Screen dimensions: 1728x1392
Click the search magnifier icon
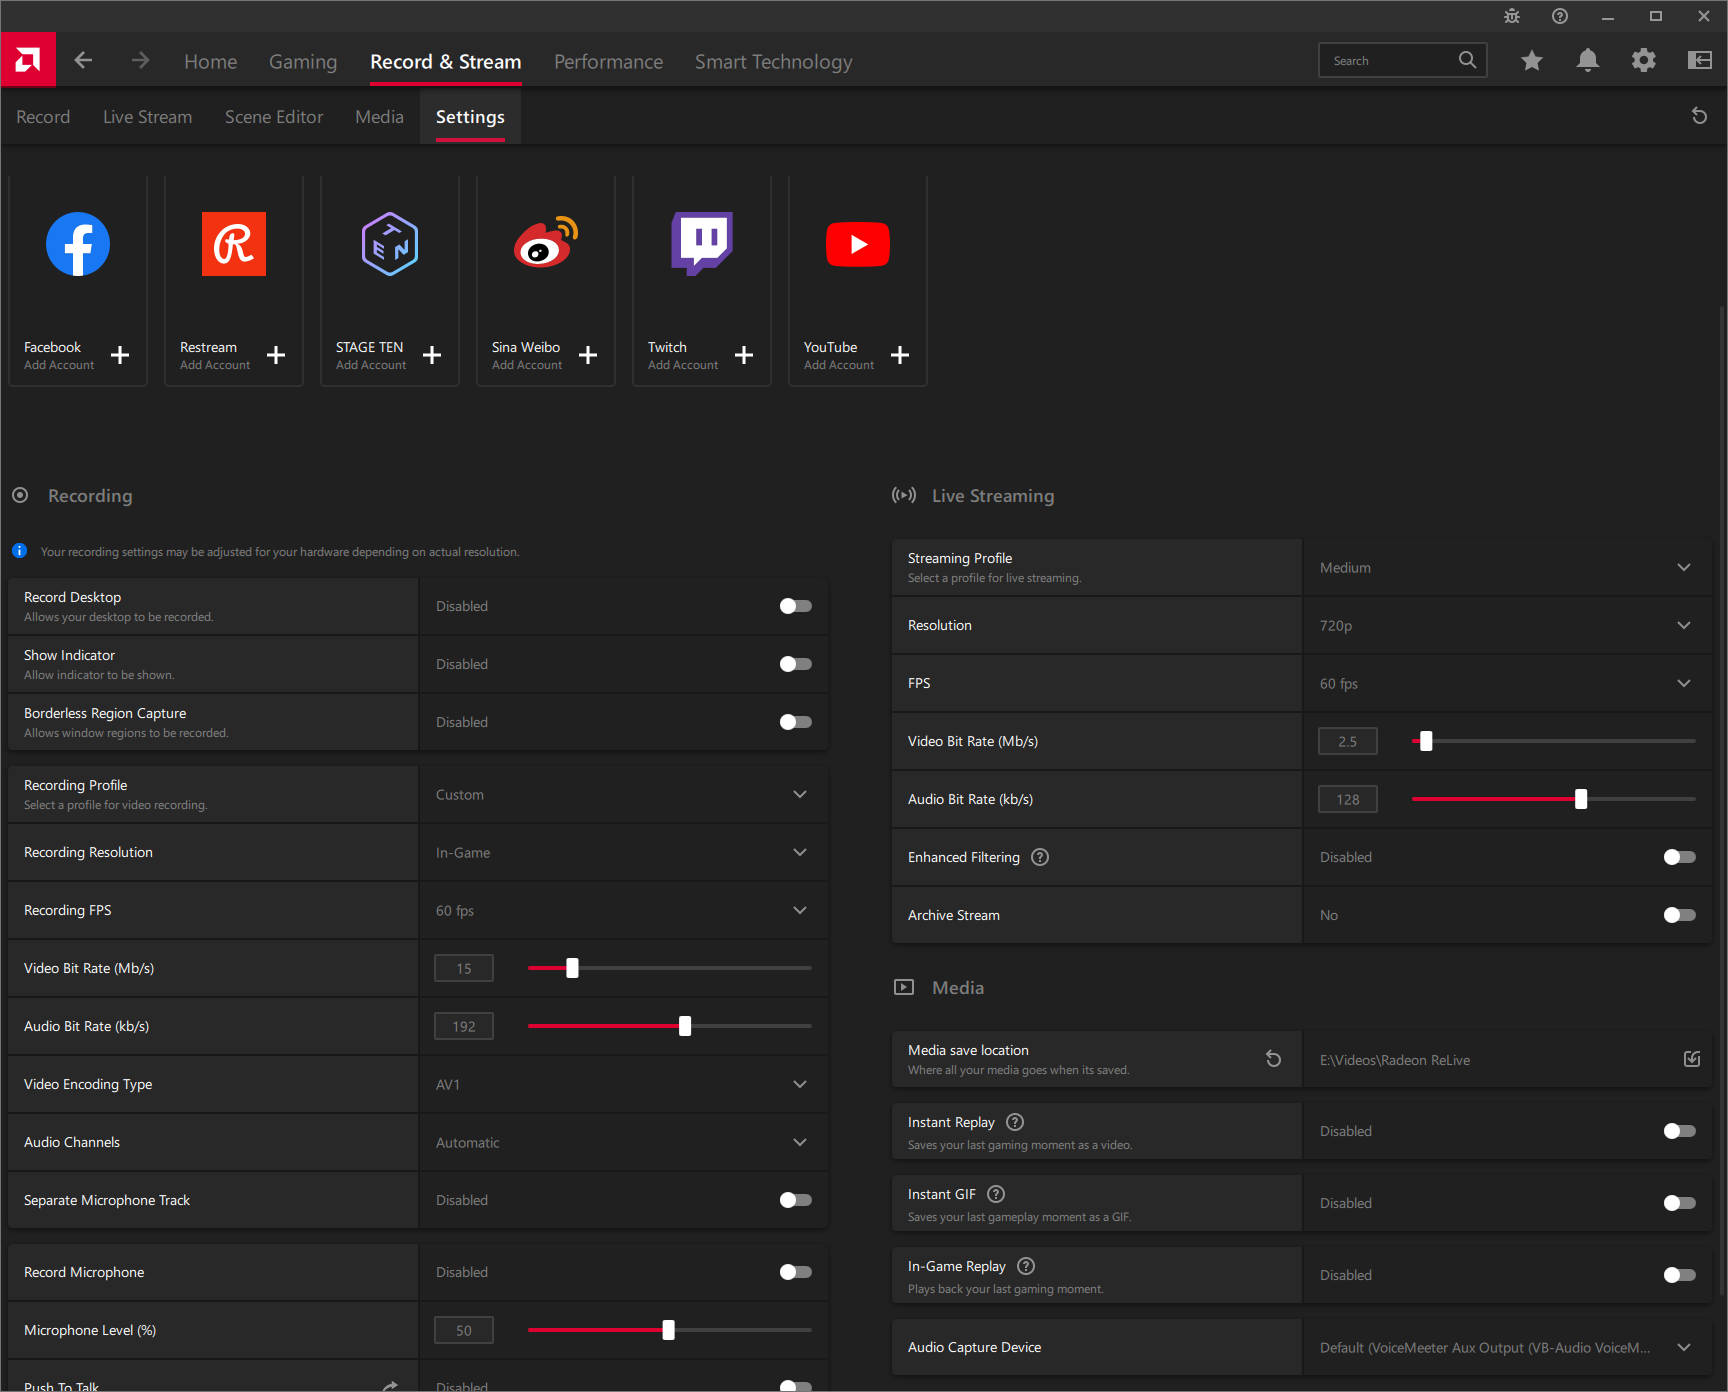click(1467, 60)
